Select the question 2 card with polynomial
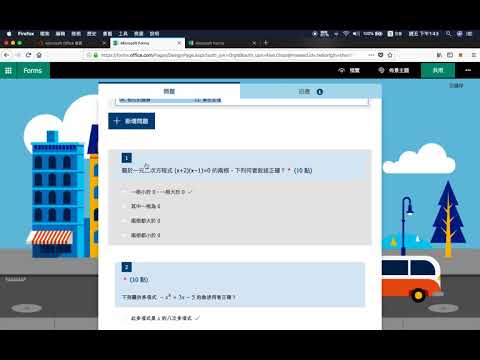 tap(240, 284)
